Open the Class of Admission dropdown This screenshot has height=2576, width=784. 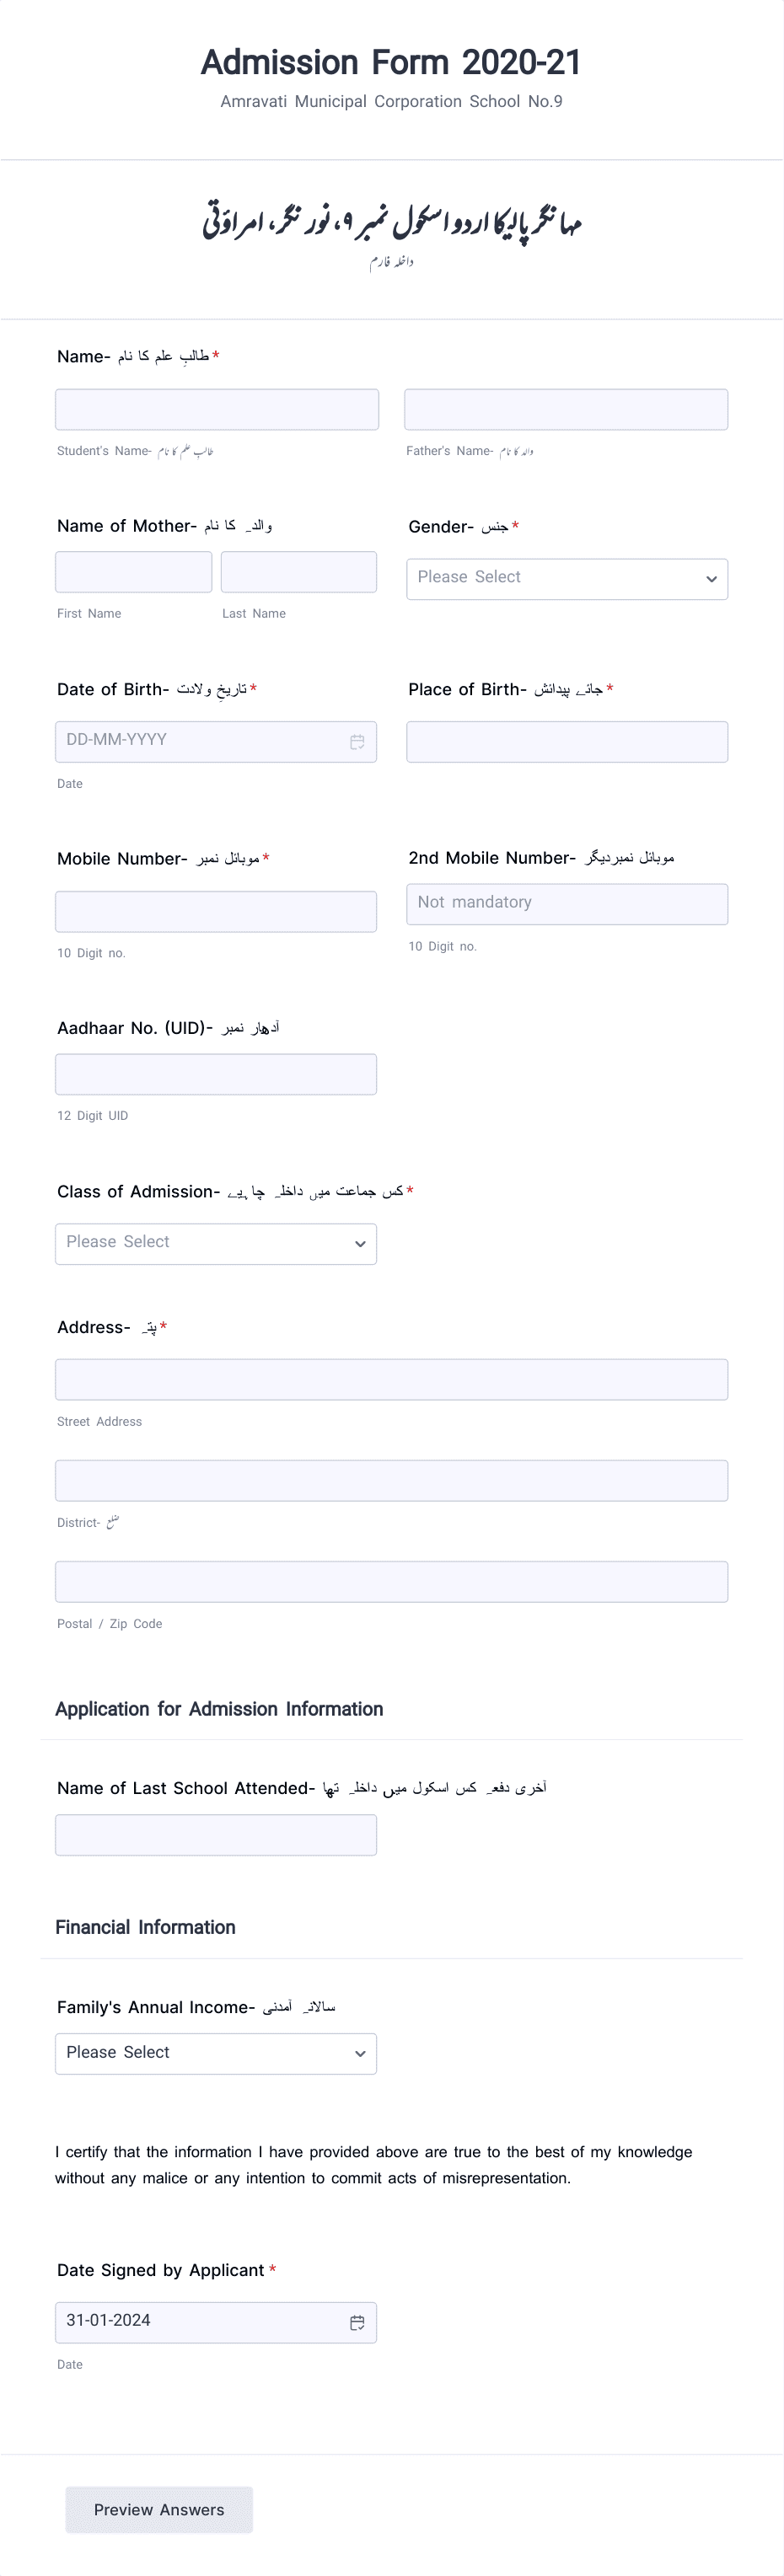216,1244
